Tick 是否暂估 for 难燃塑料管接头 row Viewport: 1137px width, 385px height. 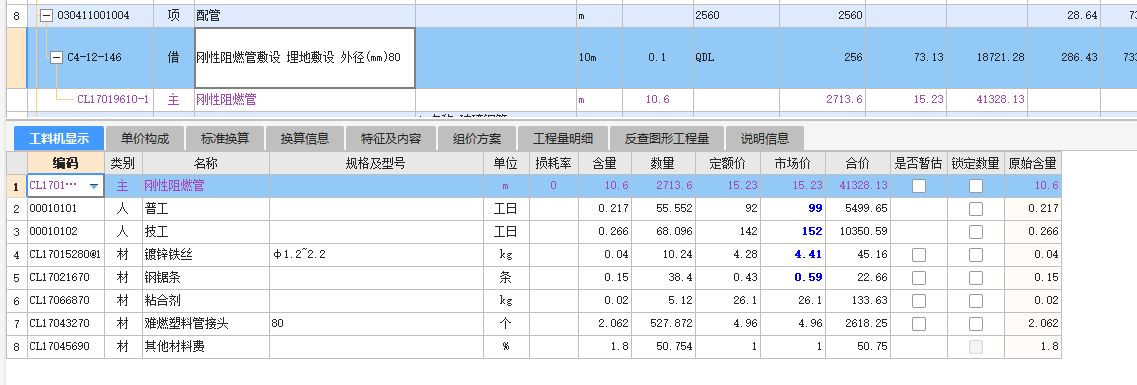click(x=919, y=323)
